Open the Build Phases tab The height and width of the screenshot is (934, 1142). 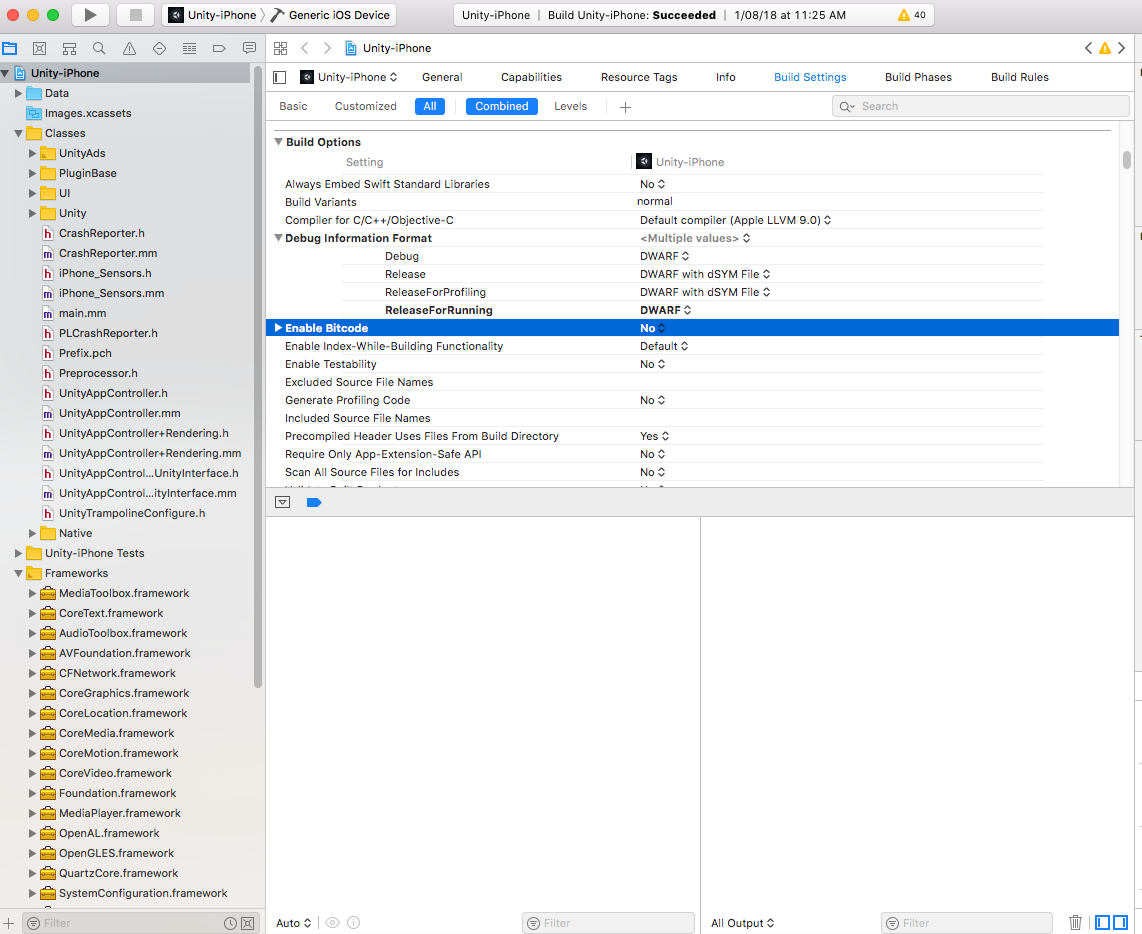pyautogui.click(x=918, y=77)
